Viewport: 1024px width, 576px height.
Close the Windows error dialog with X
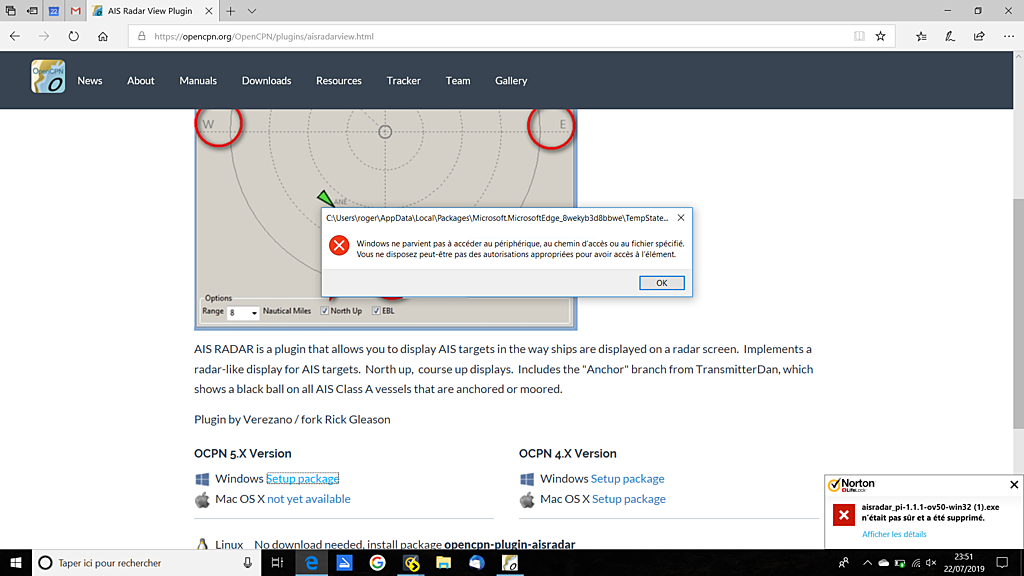(x=680, y=217)
